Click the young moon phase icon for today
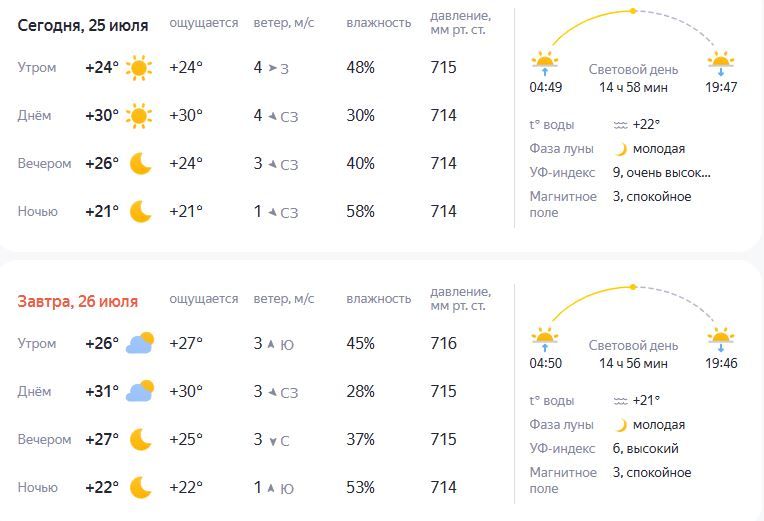 [621, 149]
